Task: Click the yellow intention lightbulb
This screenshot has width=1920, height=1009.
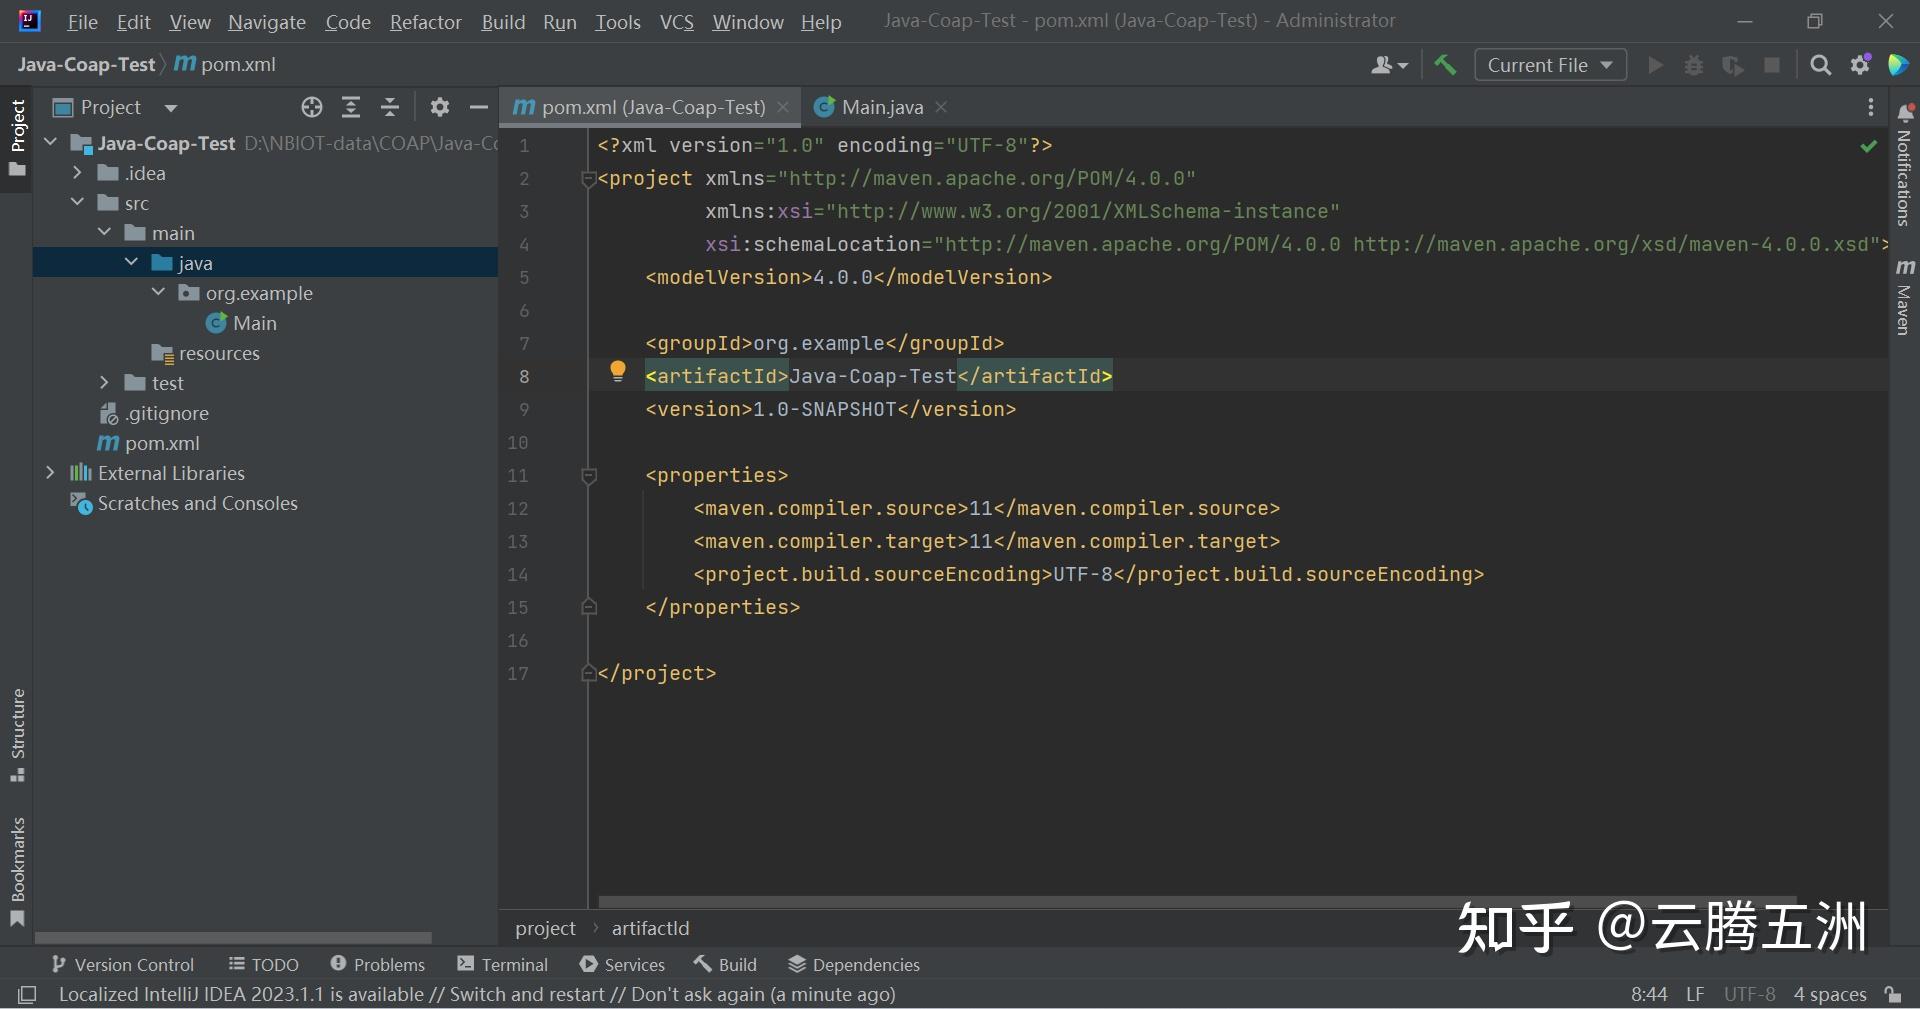Action: [618, 372]
